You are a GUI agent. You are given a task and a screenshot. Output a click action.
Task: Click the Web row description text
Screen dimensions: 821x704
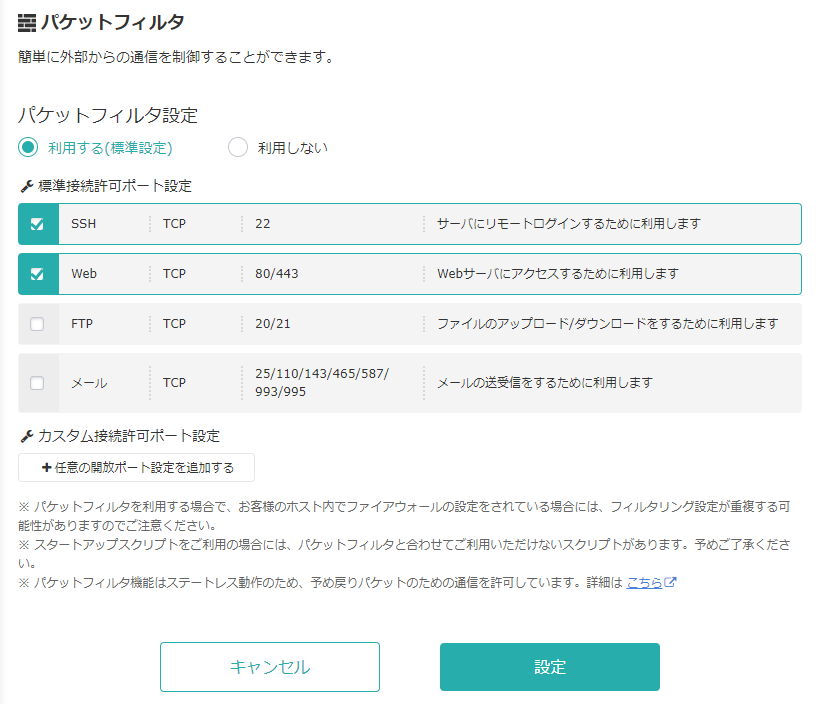[558, 274]
